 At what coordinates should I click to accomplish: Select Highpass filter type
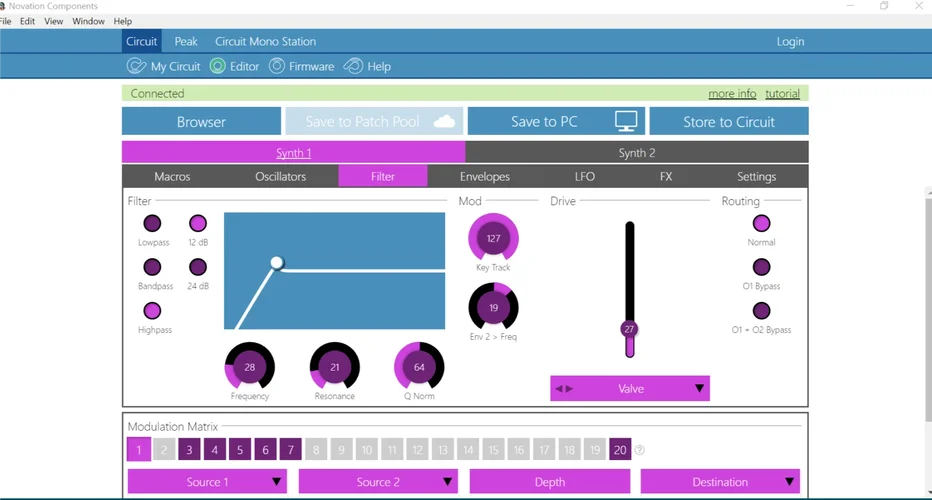(x=152, y=310)
